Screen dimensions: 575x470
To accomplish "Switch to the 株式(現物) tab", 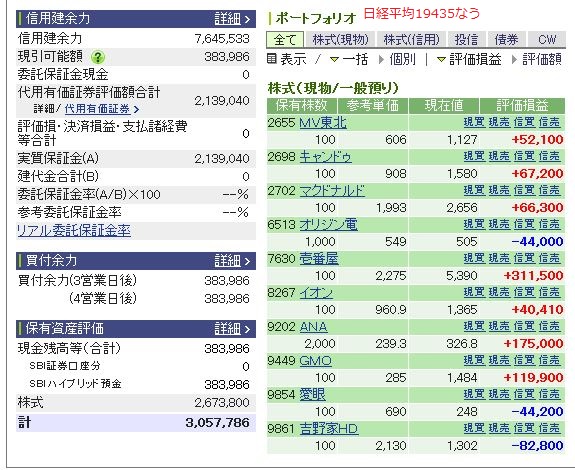I will click(340, 40).
